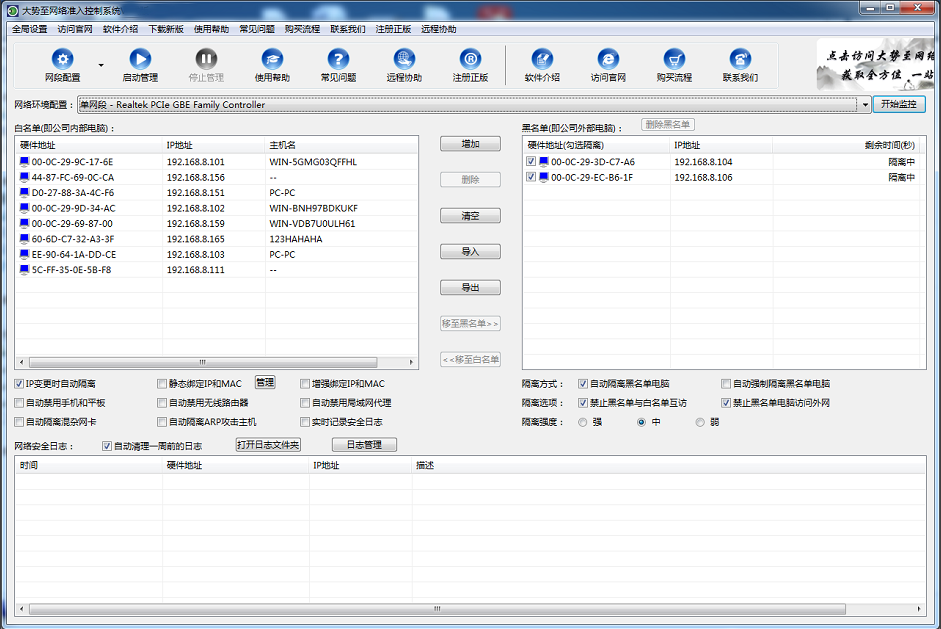Enable 增强绑定IP和MAC checkbox

[x=305, y=384]
